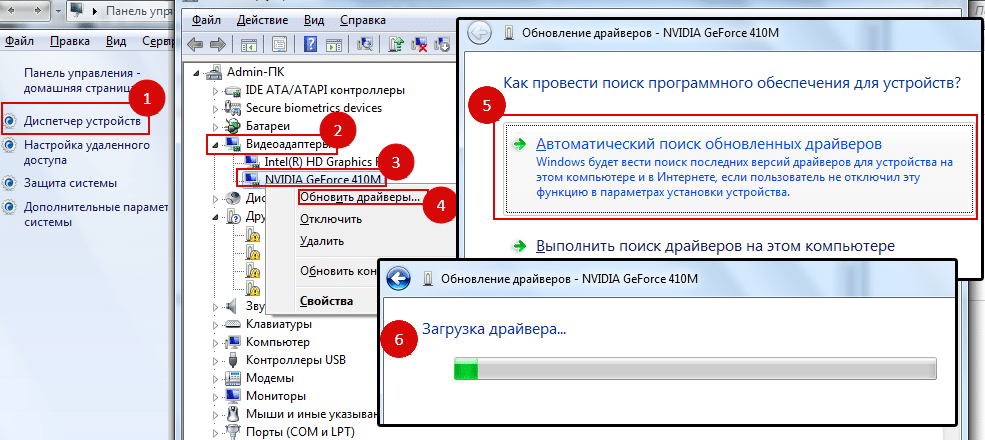Open the Properties toolbar icon

[280, 44]
